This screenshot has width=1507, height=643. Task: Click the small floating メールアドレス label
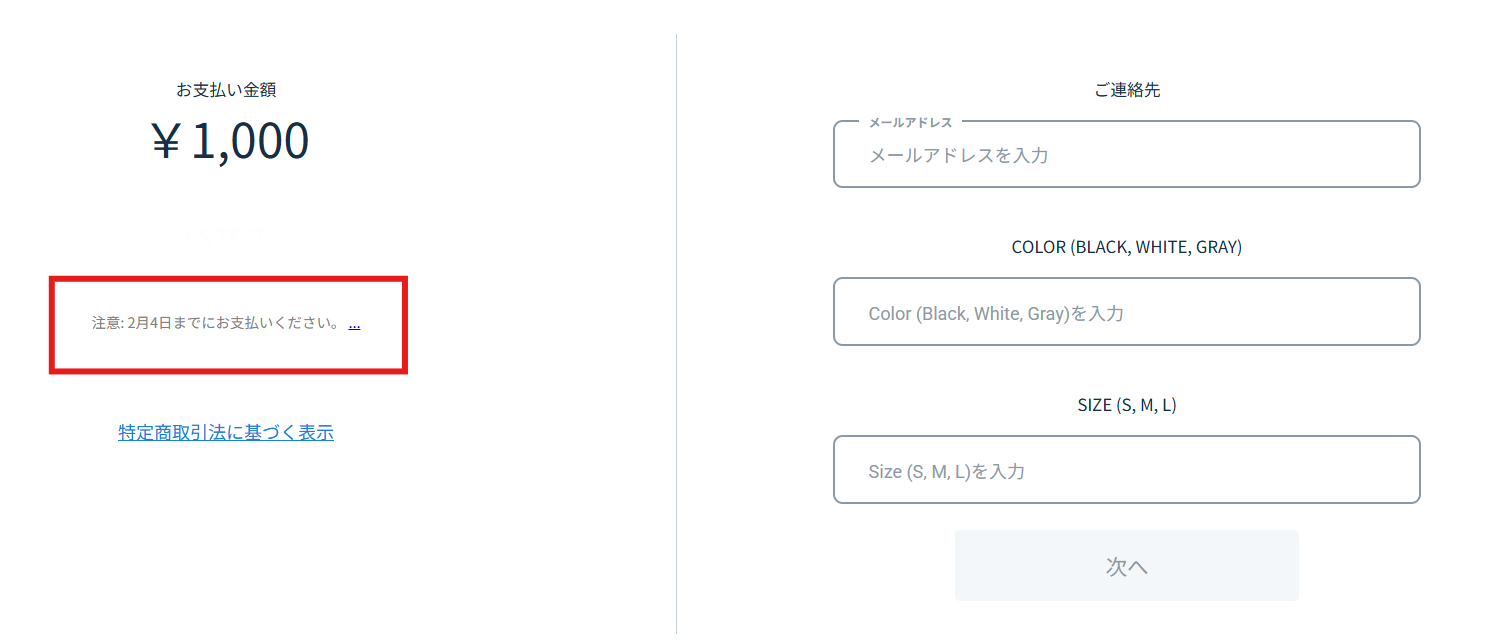click(910, 122)
